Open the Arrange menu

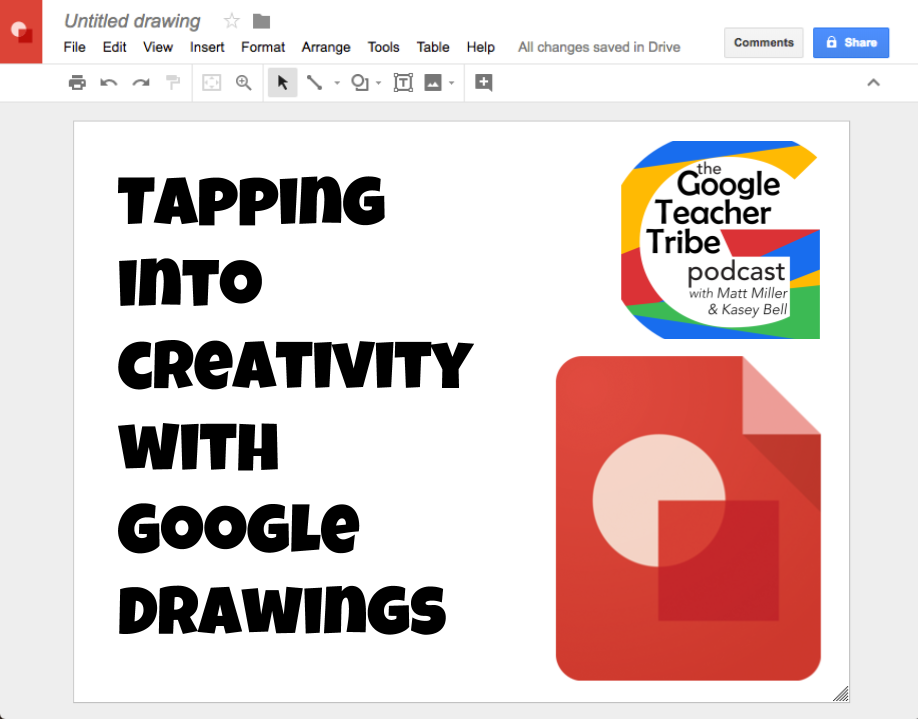pos(326,47)
